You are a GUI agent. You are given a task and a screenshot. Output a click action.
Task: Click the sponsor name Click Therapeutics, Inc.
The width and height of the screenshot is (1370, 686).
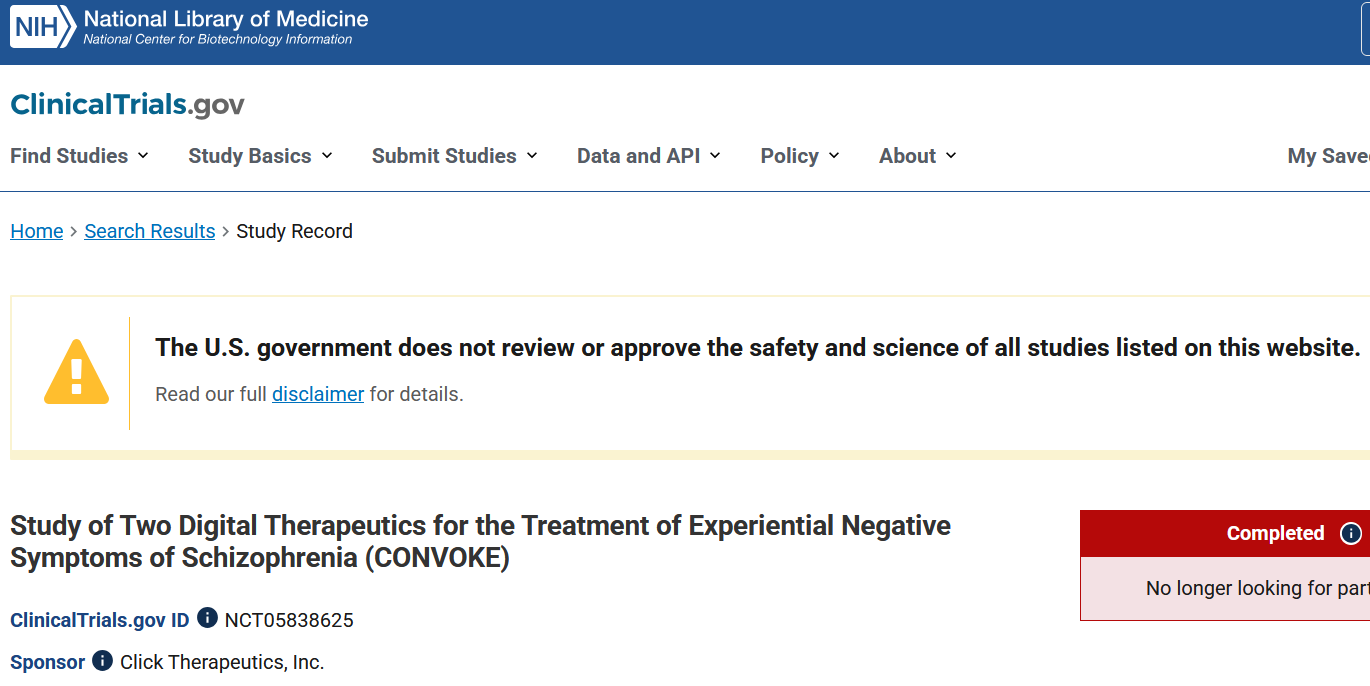click(222, 662)
